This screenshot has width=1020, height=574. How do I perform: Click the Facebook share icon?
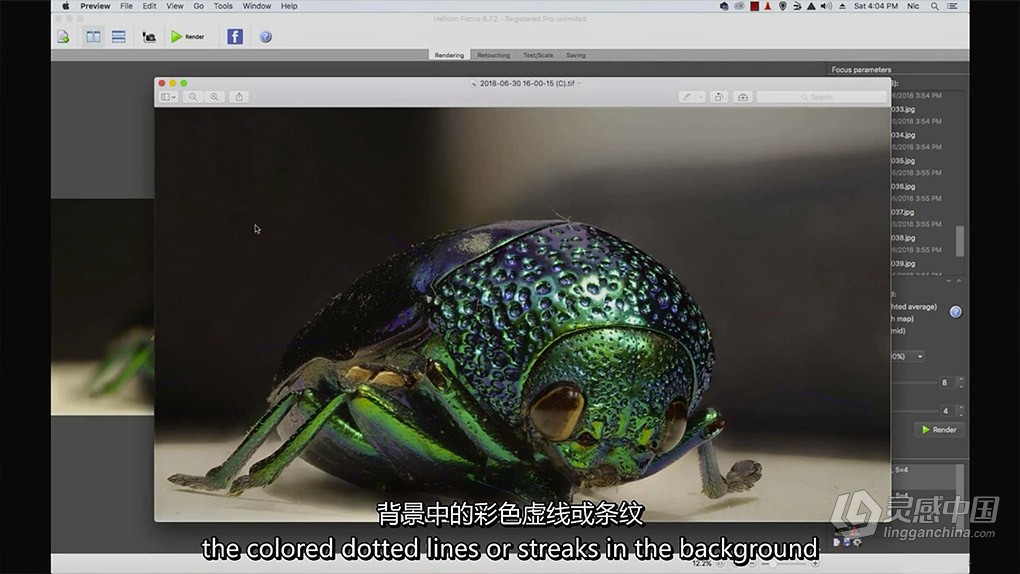pyautogui.click(x=235, y=37)
